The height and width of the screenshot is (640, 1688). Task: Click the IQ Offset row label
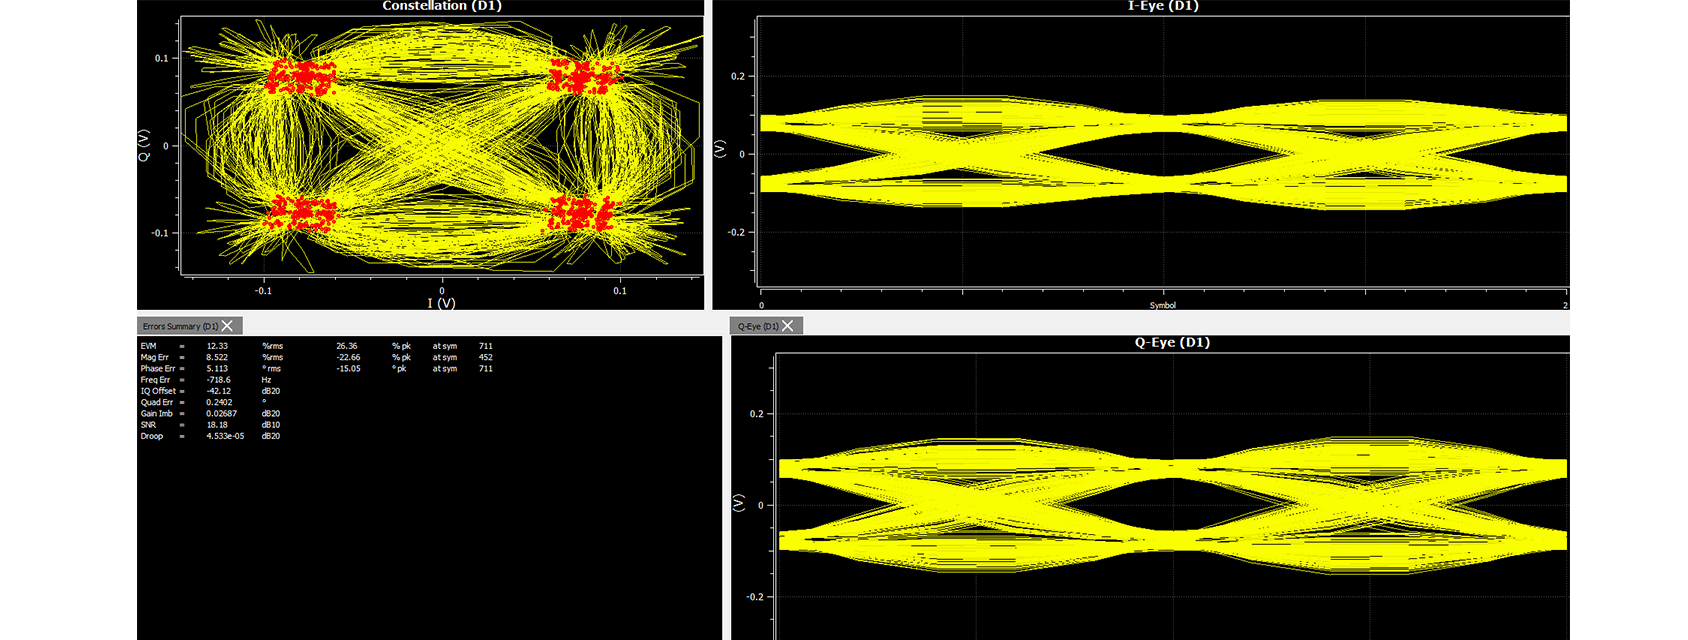pos(158,391)
